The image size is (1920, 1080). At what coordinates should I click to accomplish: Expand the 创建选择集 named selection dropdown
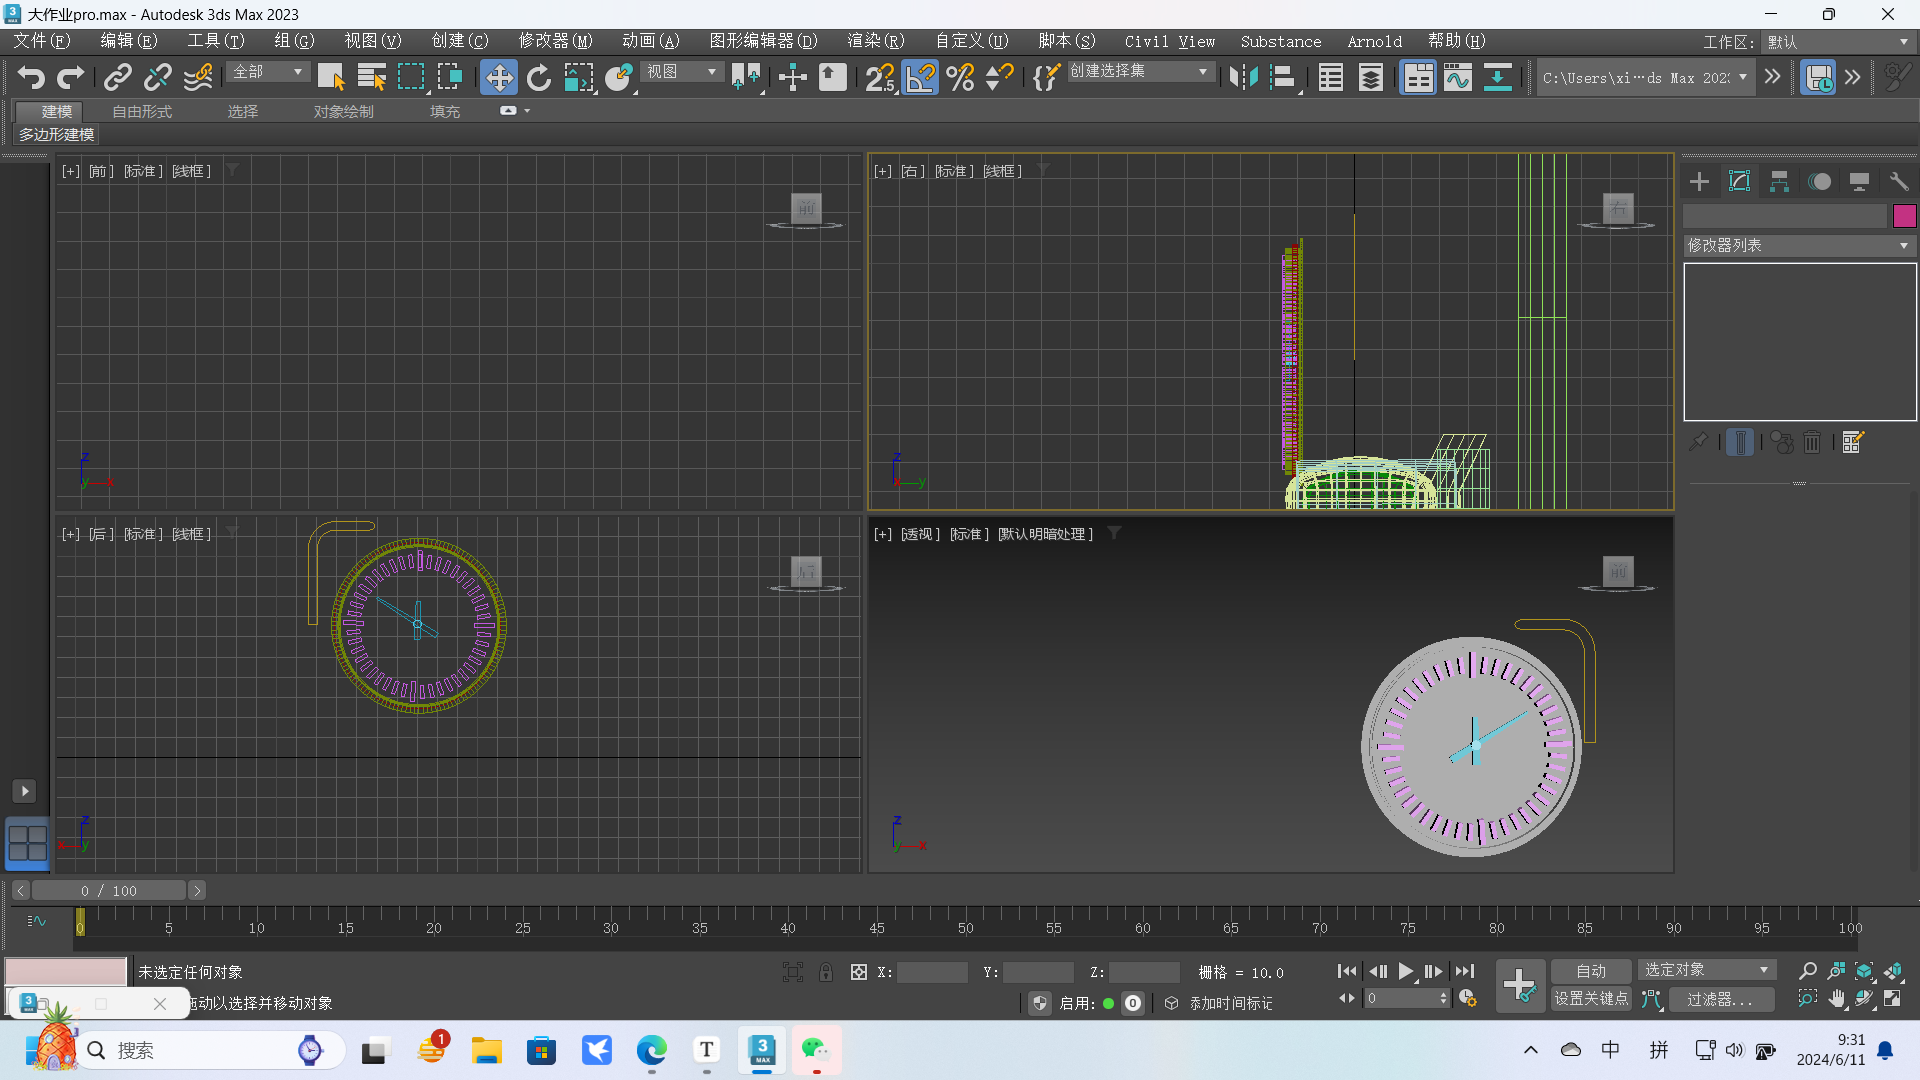[1140, 72]
